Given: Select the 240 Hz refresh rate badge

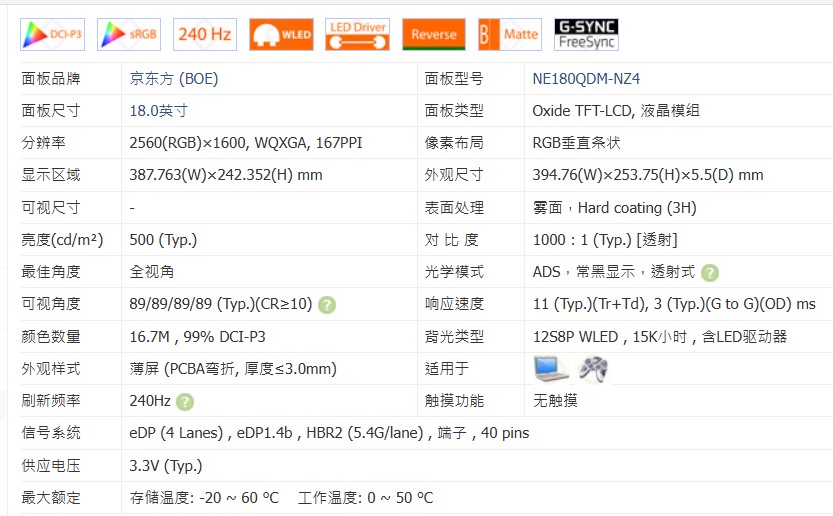Looking at the screenshot, I should pos(205,34).
